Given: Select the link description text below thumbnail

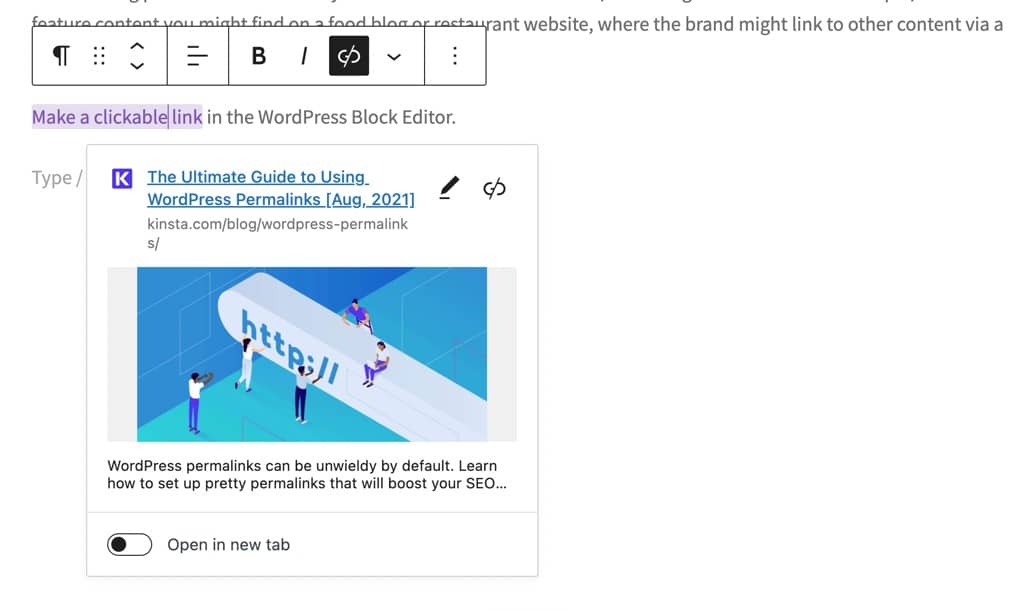Looking at the screenshot, I should pos(300,474).
